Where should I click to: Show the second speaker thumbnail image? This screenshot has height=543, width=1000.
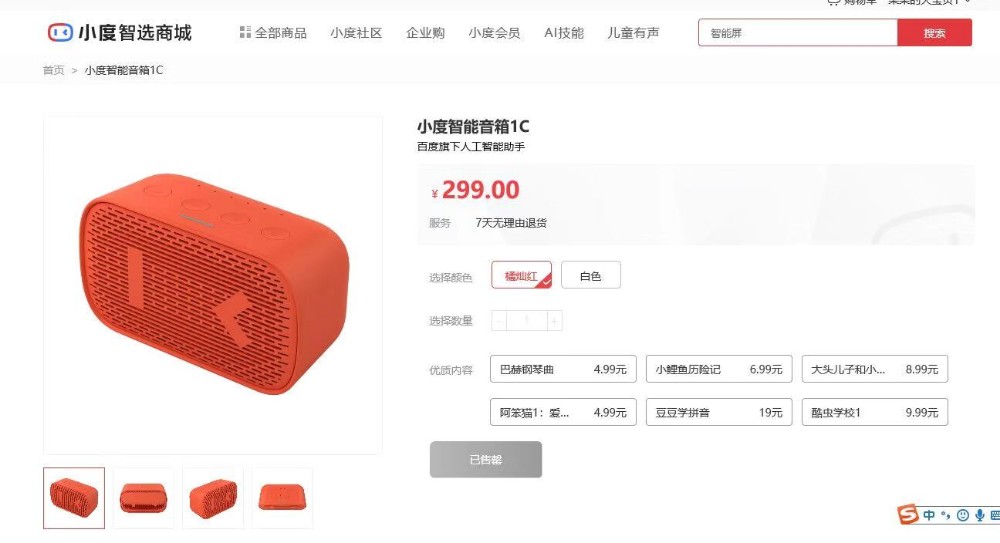point(143,498)
